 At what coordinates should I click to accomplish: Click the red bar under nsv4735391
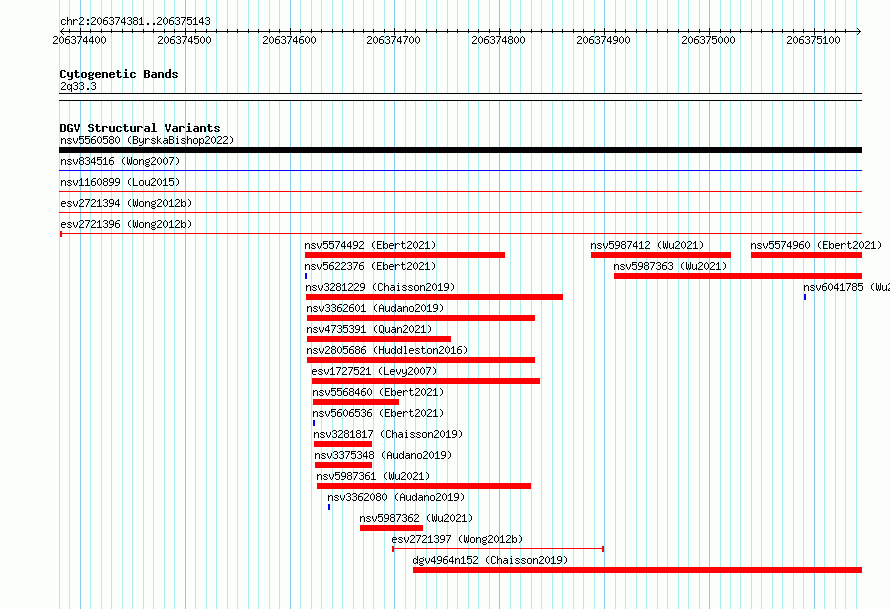tap(379, 339)
